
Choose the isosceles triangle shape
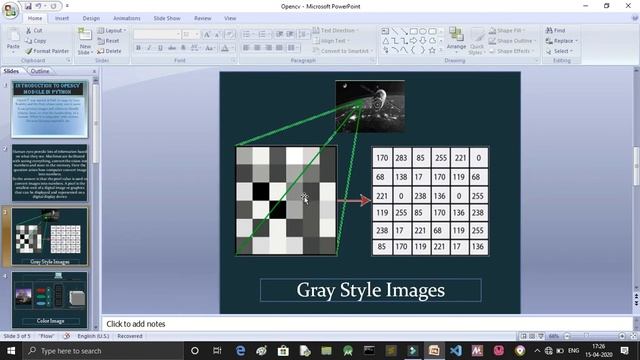(x=385, y=40)
